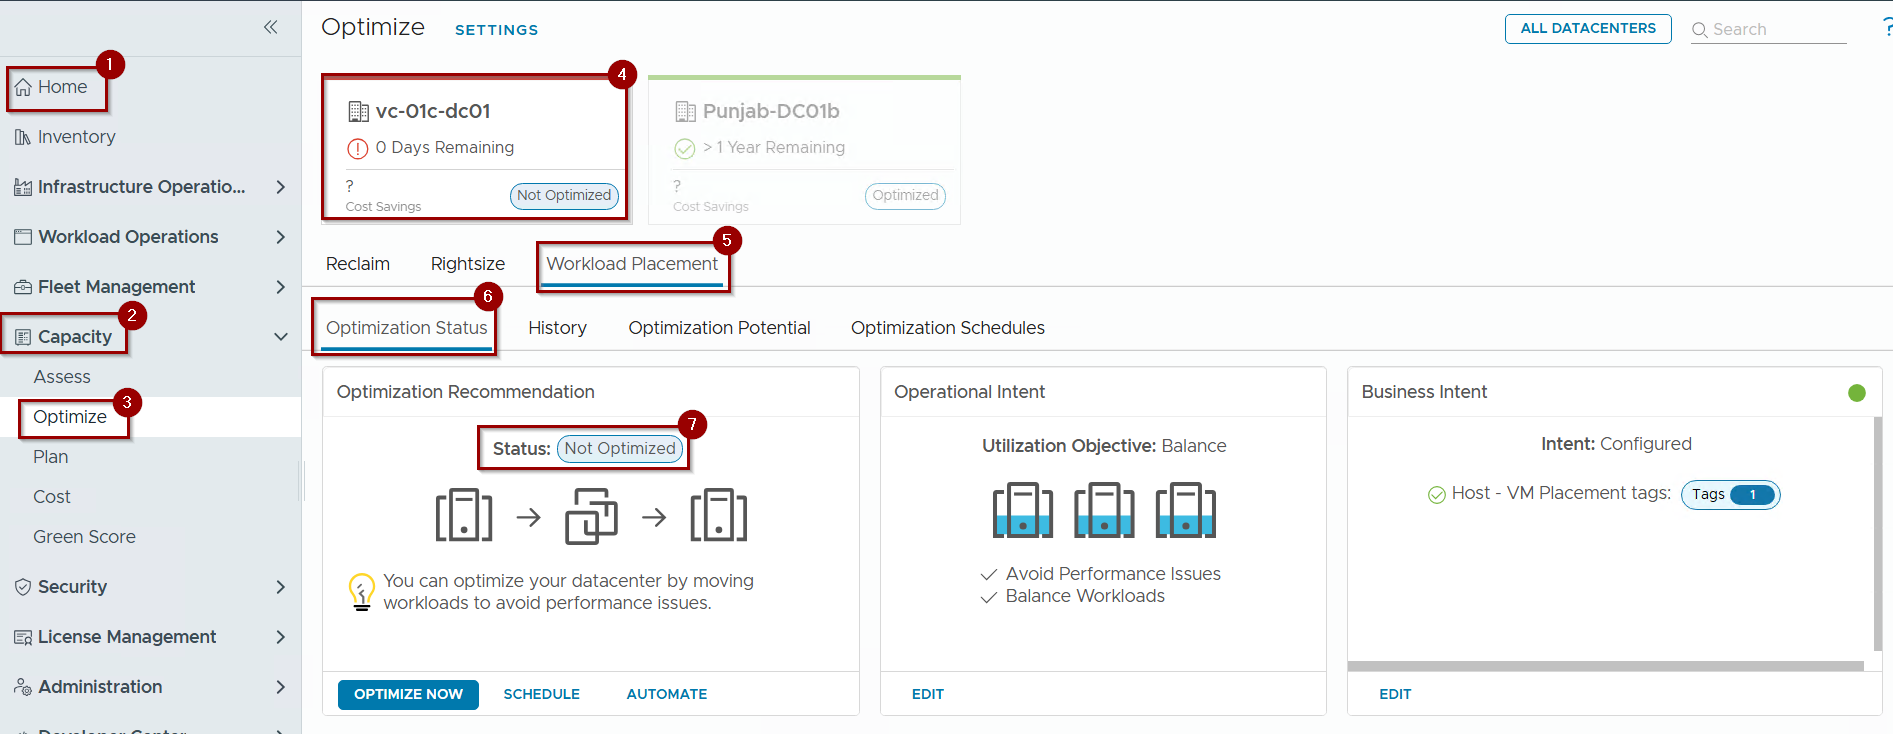Click the lightbulb tip icon
1893x734 pixels.
(361, 591)
